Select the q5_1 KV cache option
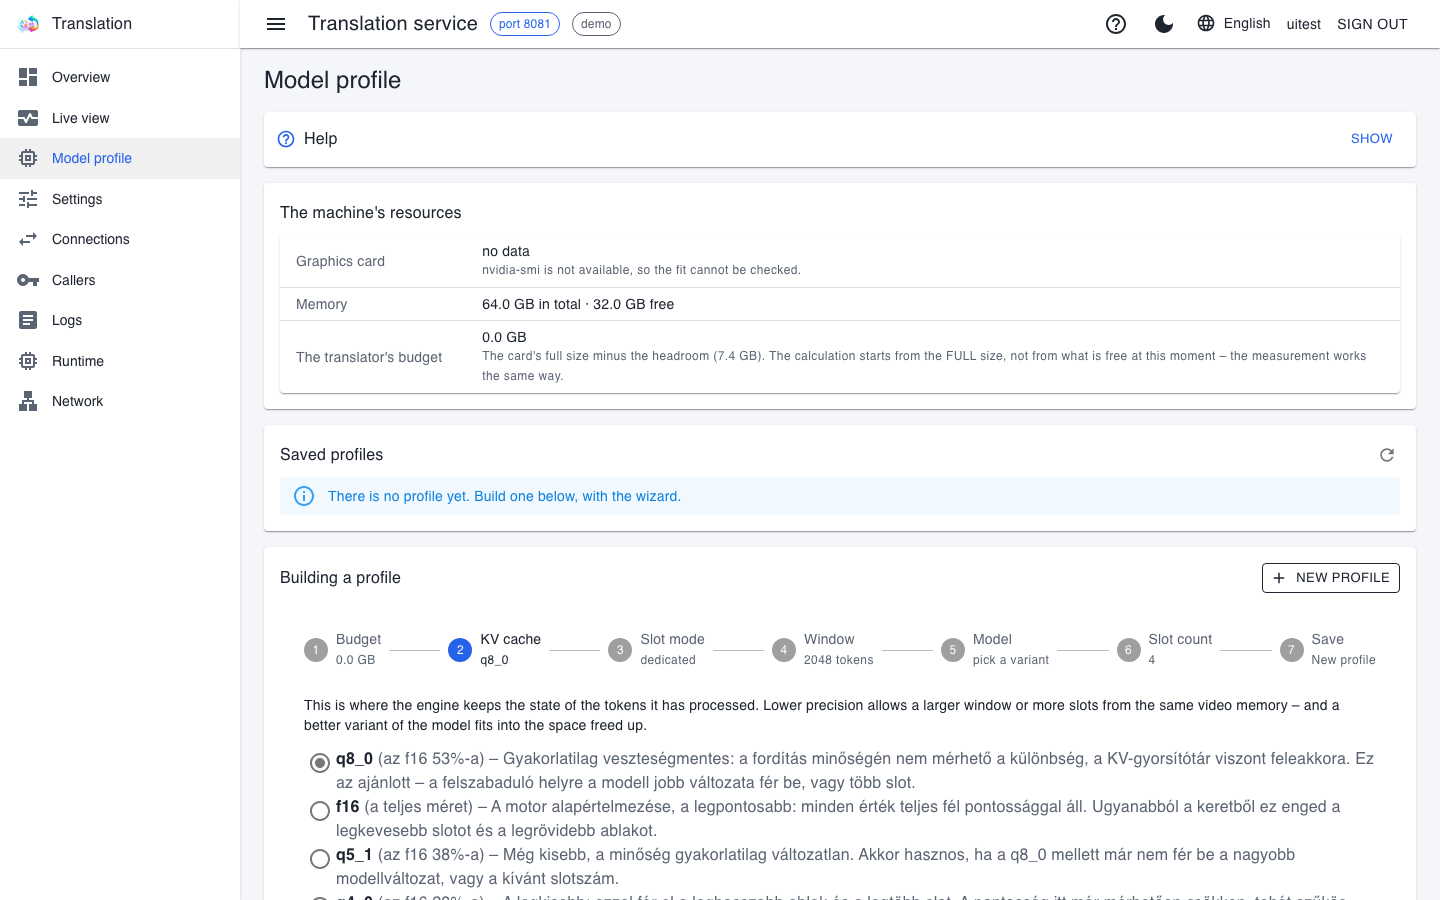Screen dimensions: 1440x900 320,859
